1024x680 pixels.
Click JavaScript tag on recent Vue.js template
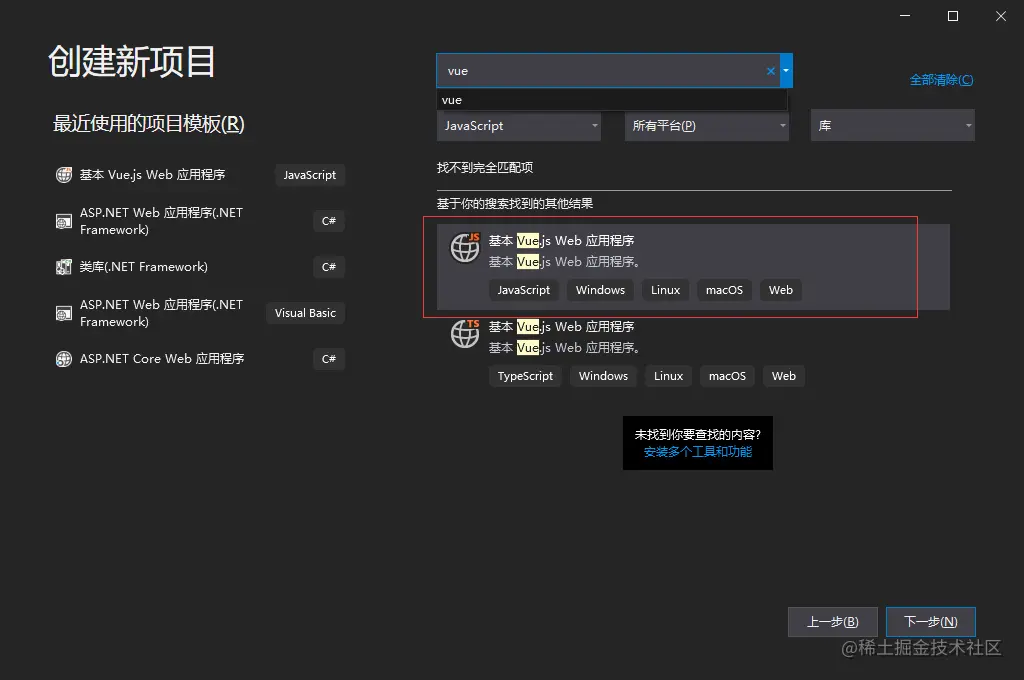coord(310,175)
